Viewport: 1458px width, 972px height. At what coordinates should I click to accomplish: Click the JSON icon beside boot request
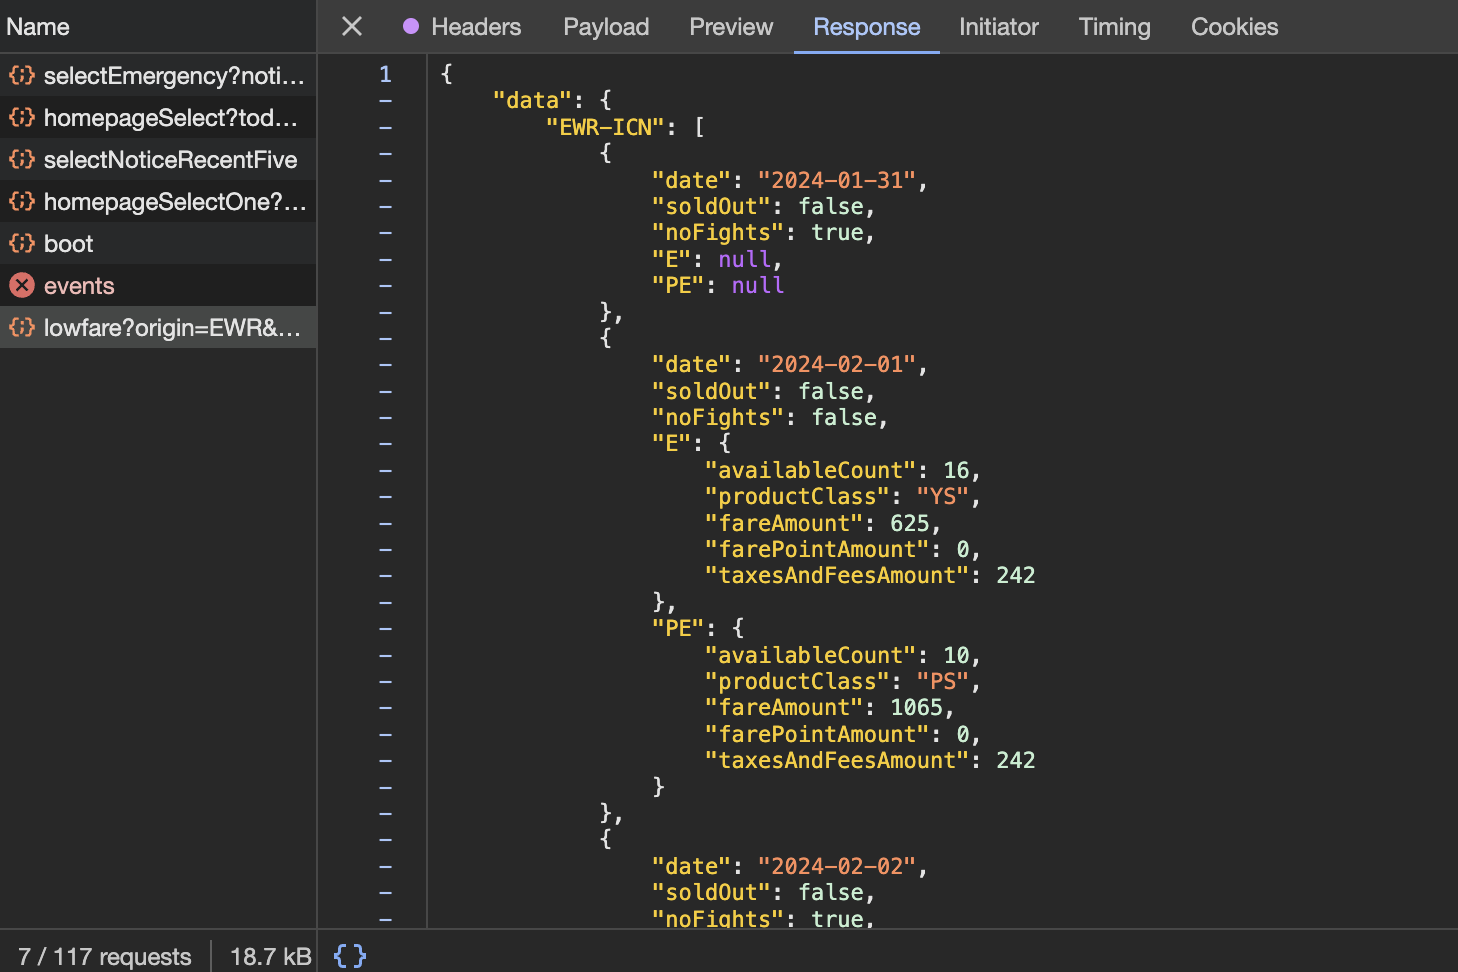coord(22,243)
